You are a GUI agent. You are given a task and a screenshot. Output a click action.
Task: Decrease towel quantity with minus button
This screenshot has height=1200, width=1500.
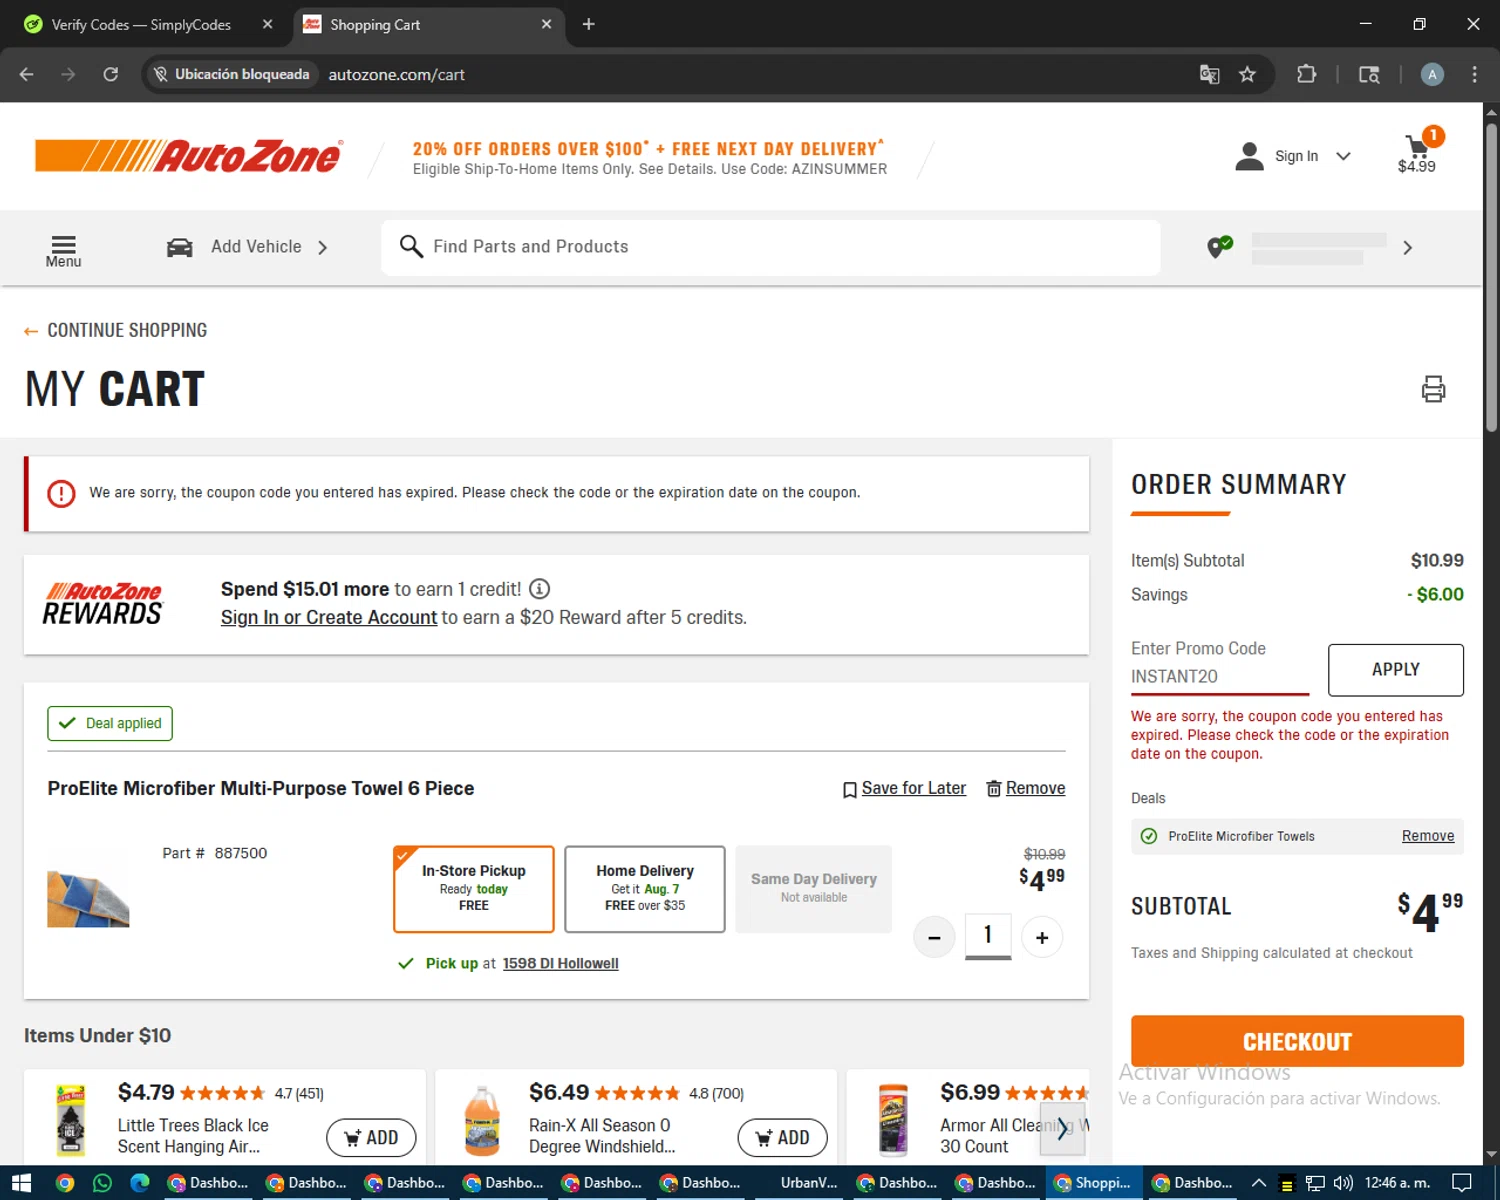tap(934, 937)
